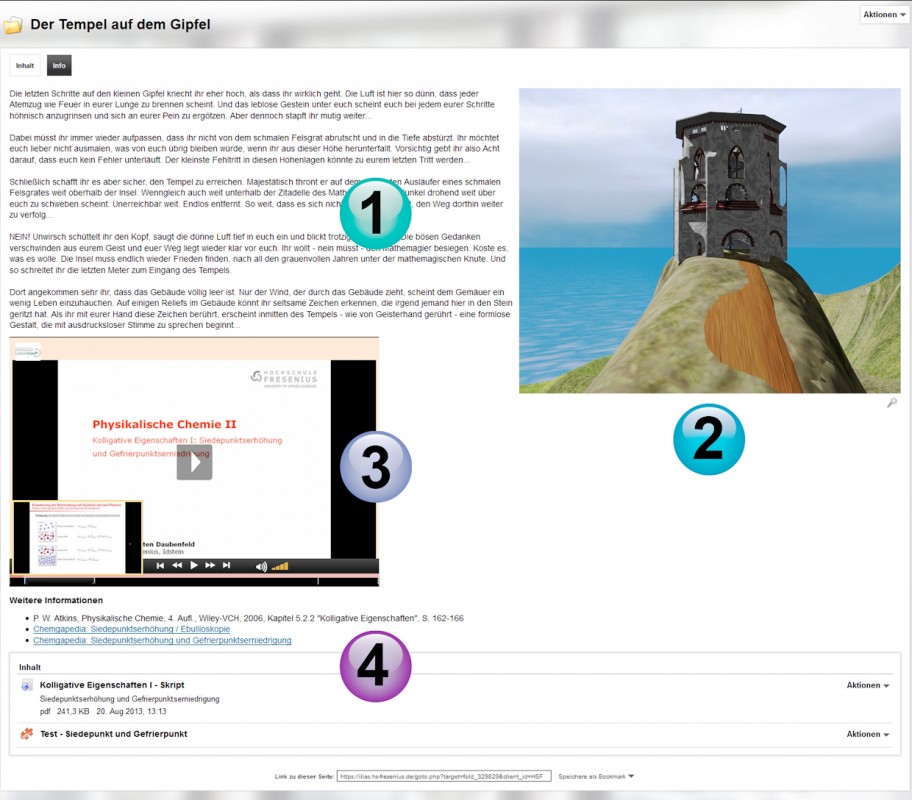912x800 pixels.
Task: Rewind the video with the double-arrow button
Action: (177, 566)
